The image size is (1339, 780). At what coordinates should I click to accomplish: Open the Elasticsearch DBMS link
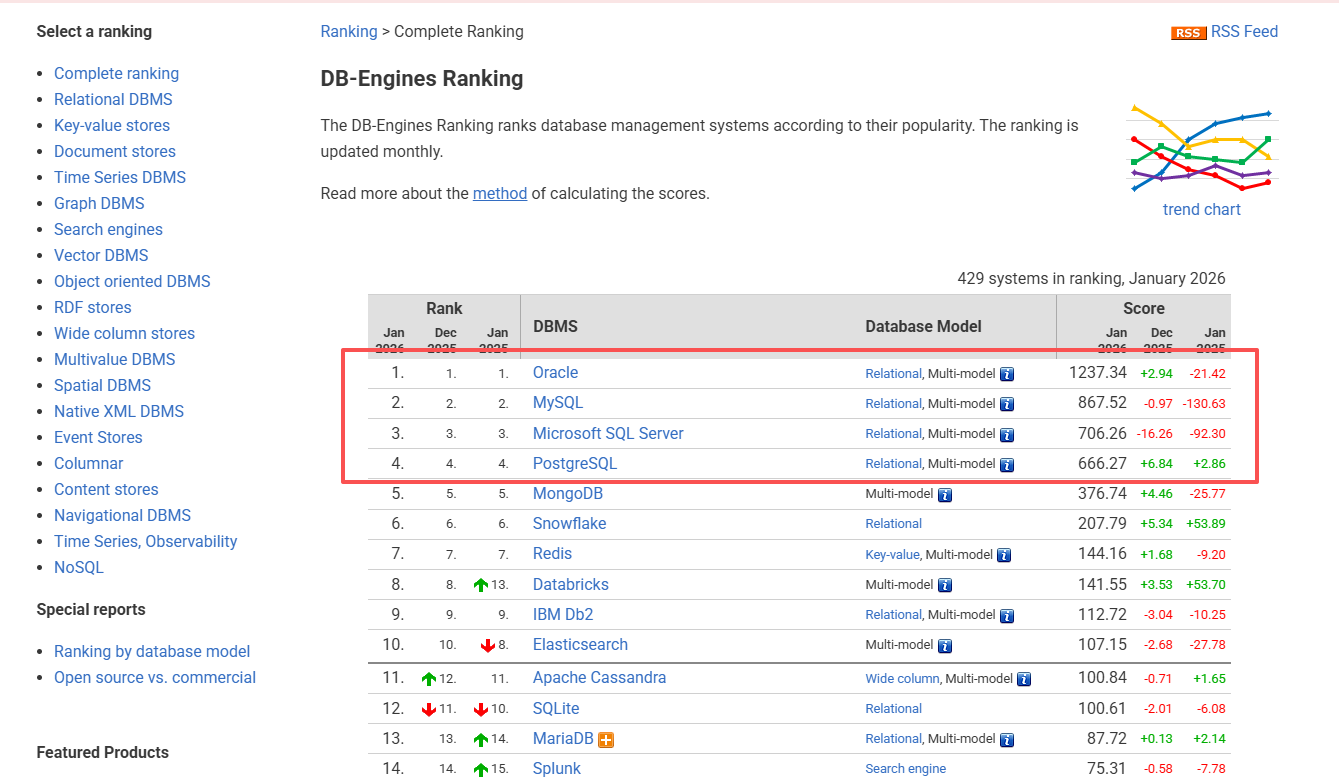580,644
